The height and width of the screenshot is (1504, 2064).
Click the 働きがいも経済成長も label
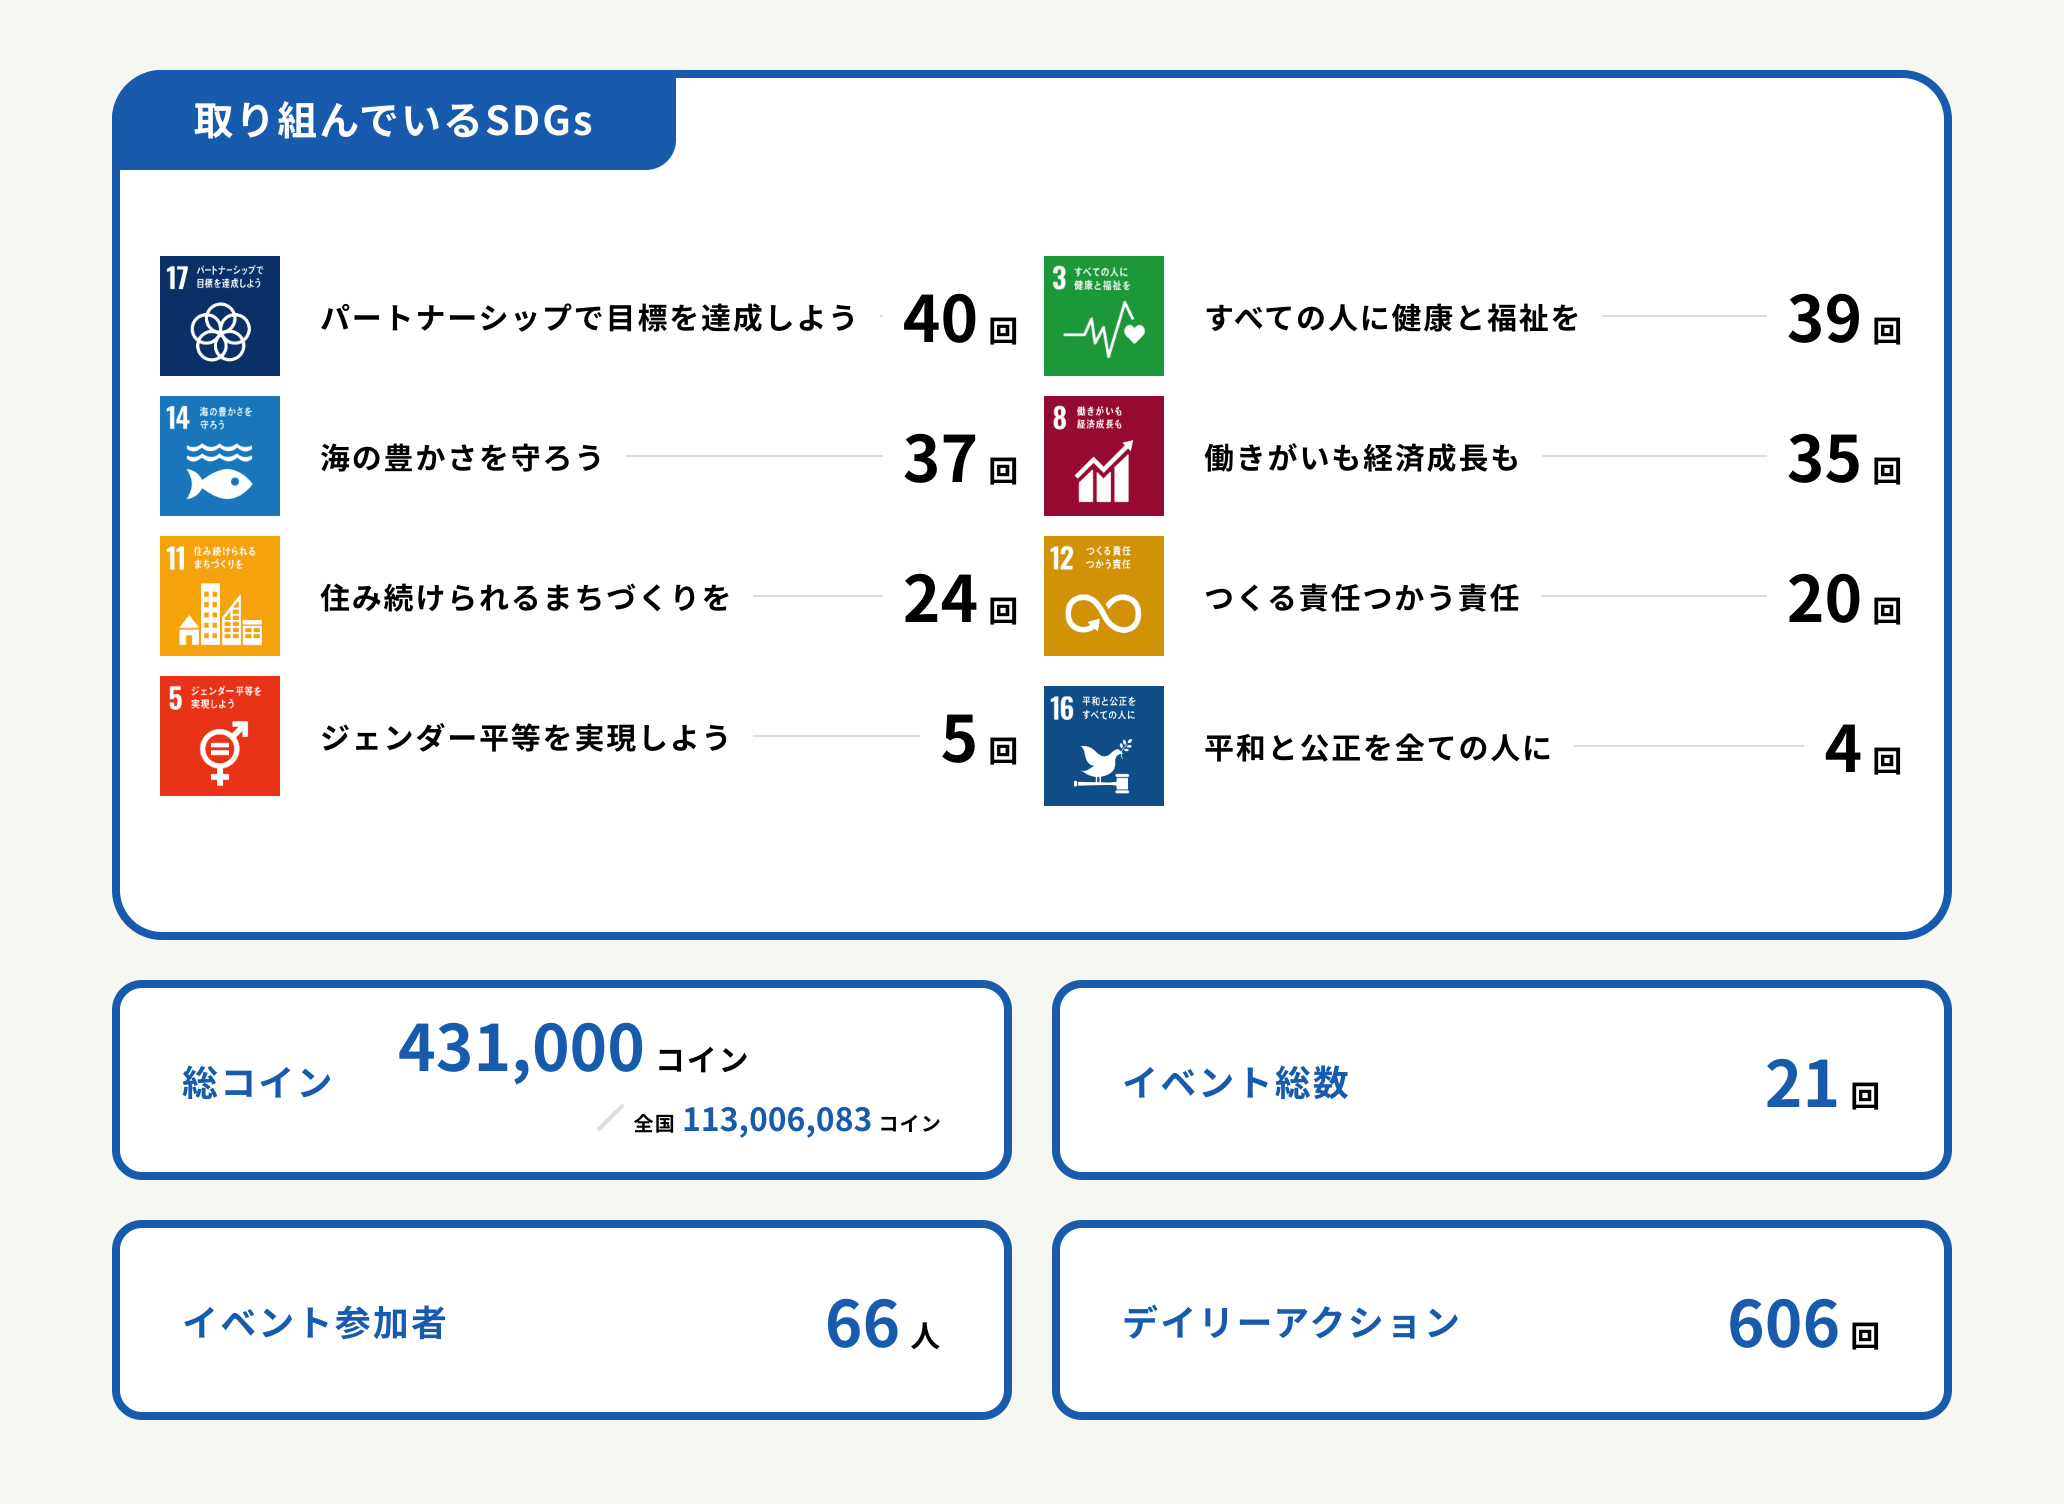1362,458
